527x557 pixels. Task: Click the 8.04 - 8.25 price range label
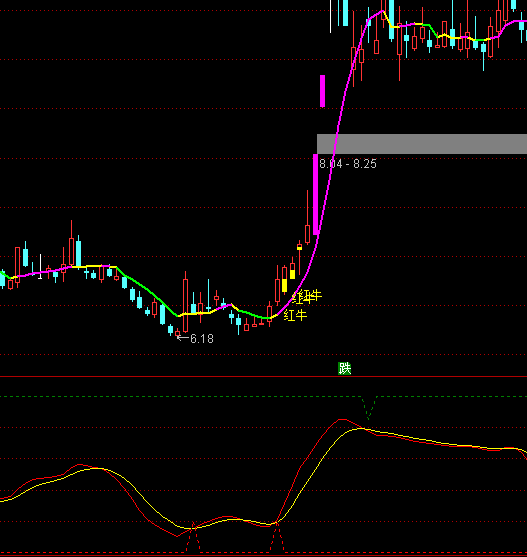pos(348,164)
